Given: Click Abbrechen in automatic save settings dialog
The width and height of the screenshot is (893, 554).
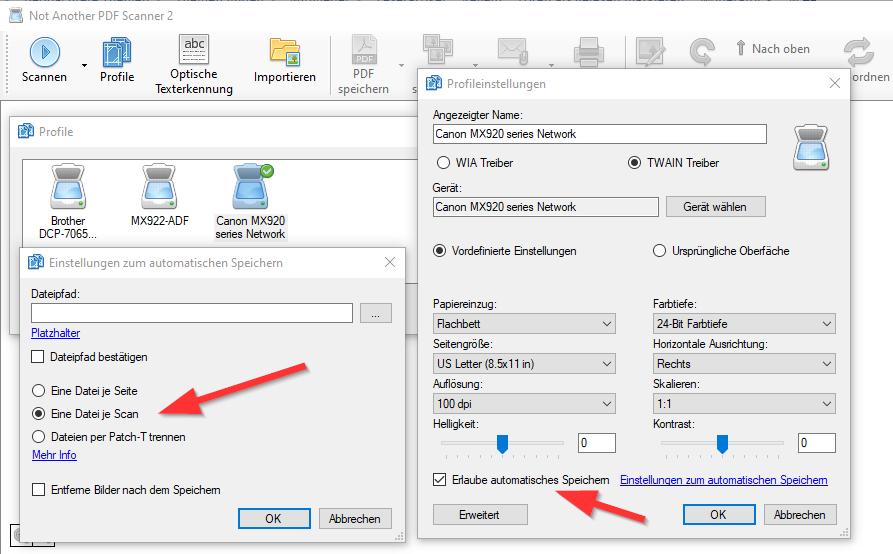Looking at the screenshot, I should [355, 519].
